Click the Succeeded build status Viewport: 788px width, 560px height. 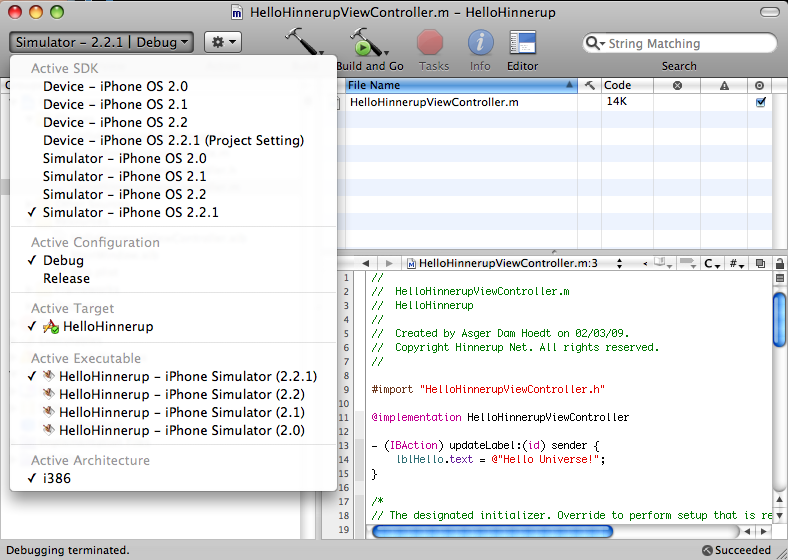tap(736, 550)
